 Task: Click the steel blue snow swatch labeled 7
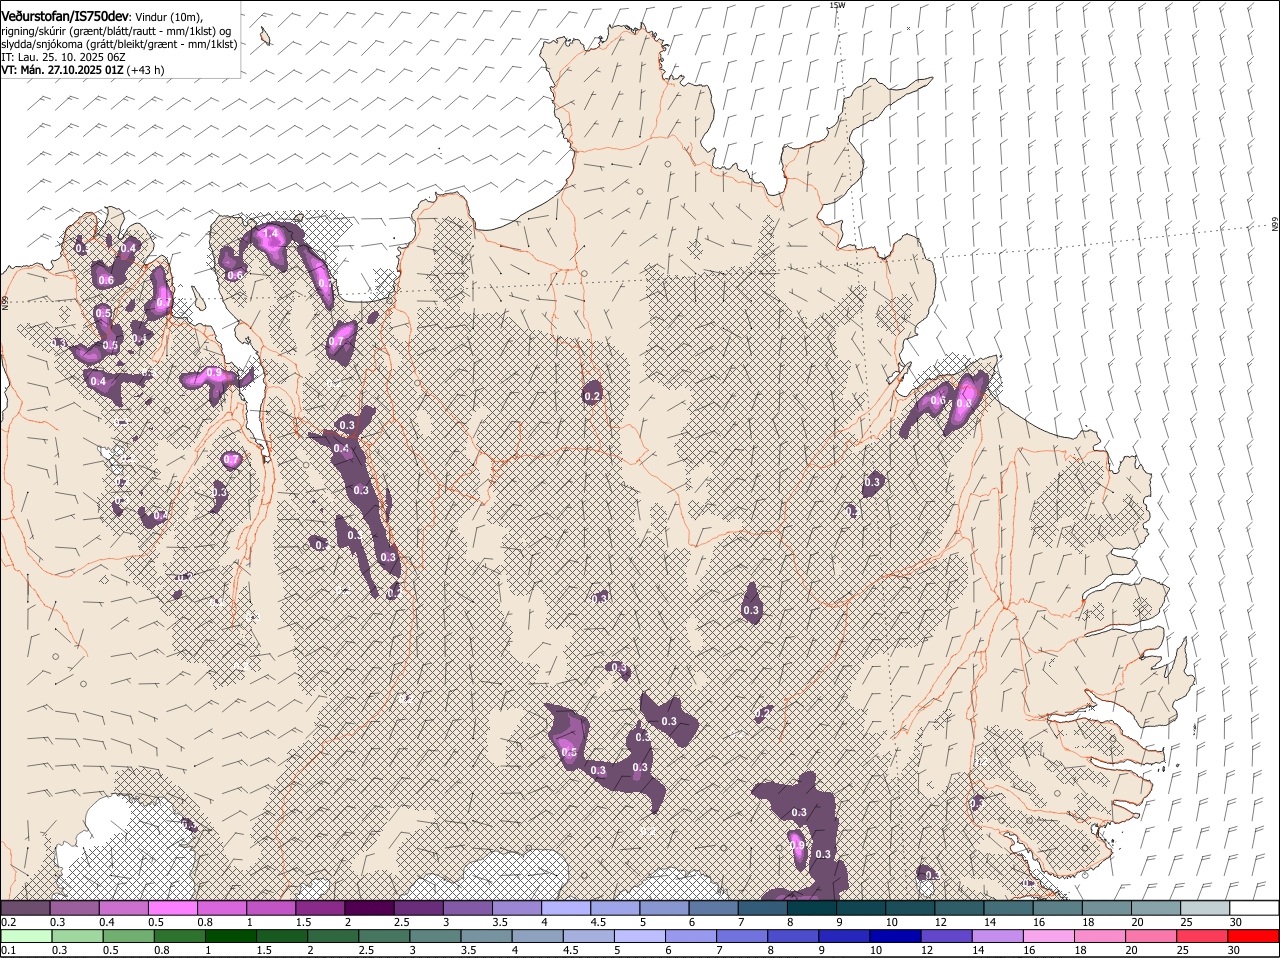pyautogui.click(x=761, y=908)
